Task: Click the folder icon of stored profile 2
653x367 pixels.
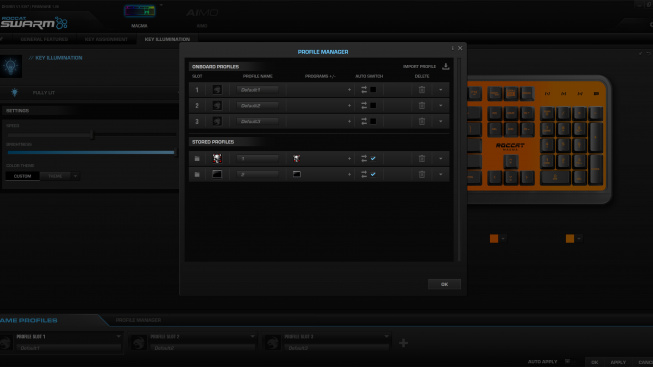Action: pyautogui.click(x=197, y=174)
